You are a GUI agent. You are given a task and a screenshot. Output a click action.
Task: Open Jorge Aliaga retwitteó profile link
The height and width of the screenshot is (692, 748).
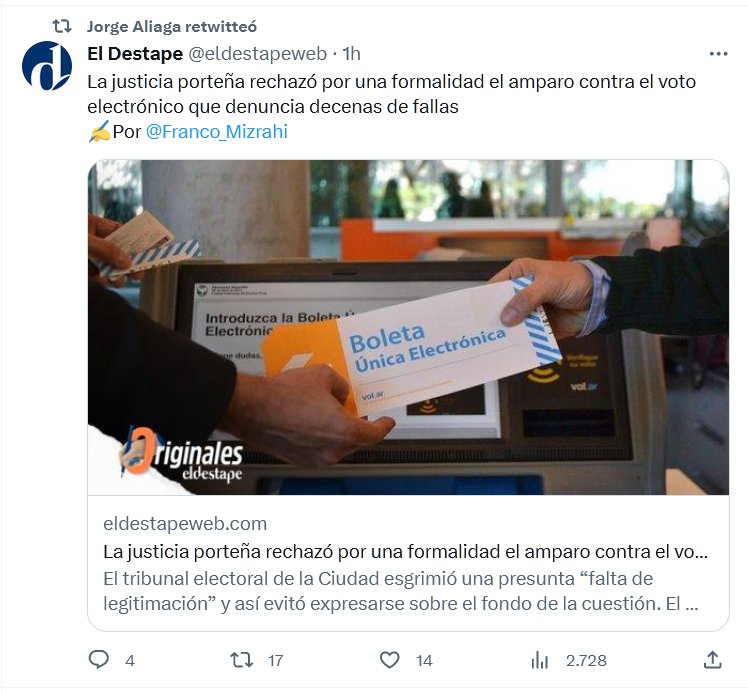click(172, 26)
